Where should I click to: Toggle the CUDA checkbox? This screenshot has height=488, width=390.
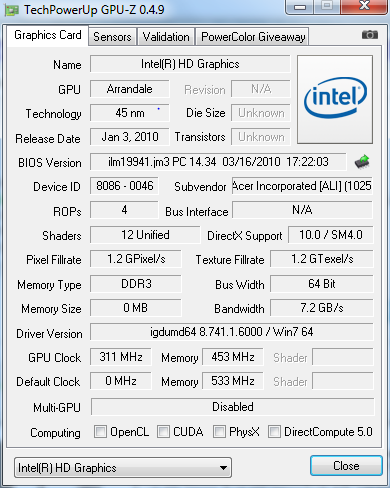(163, 431)
